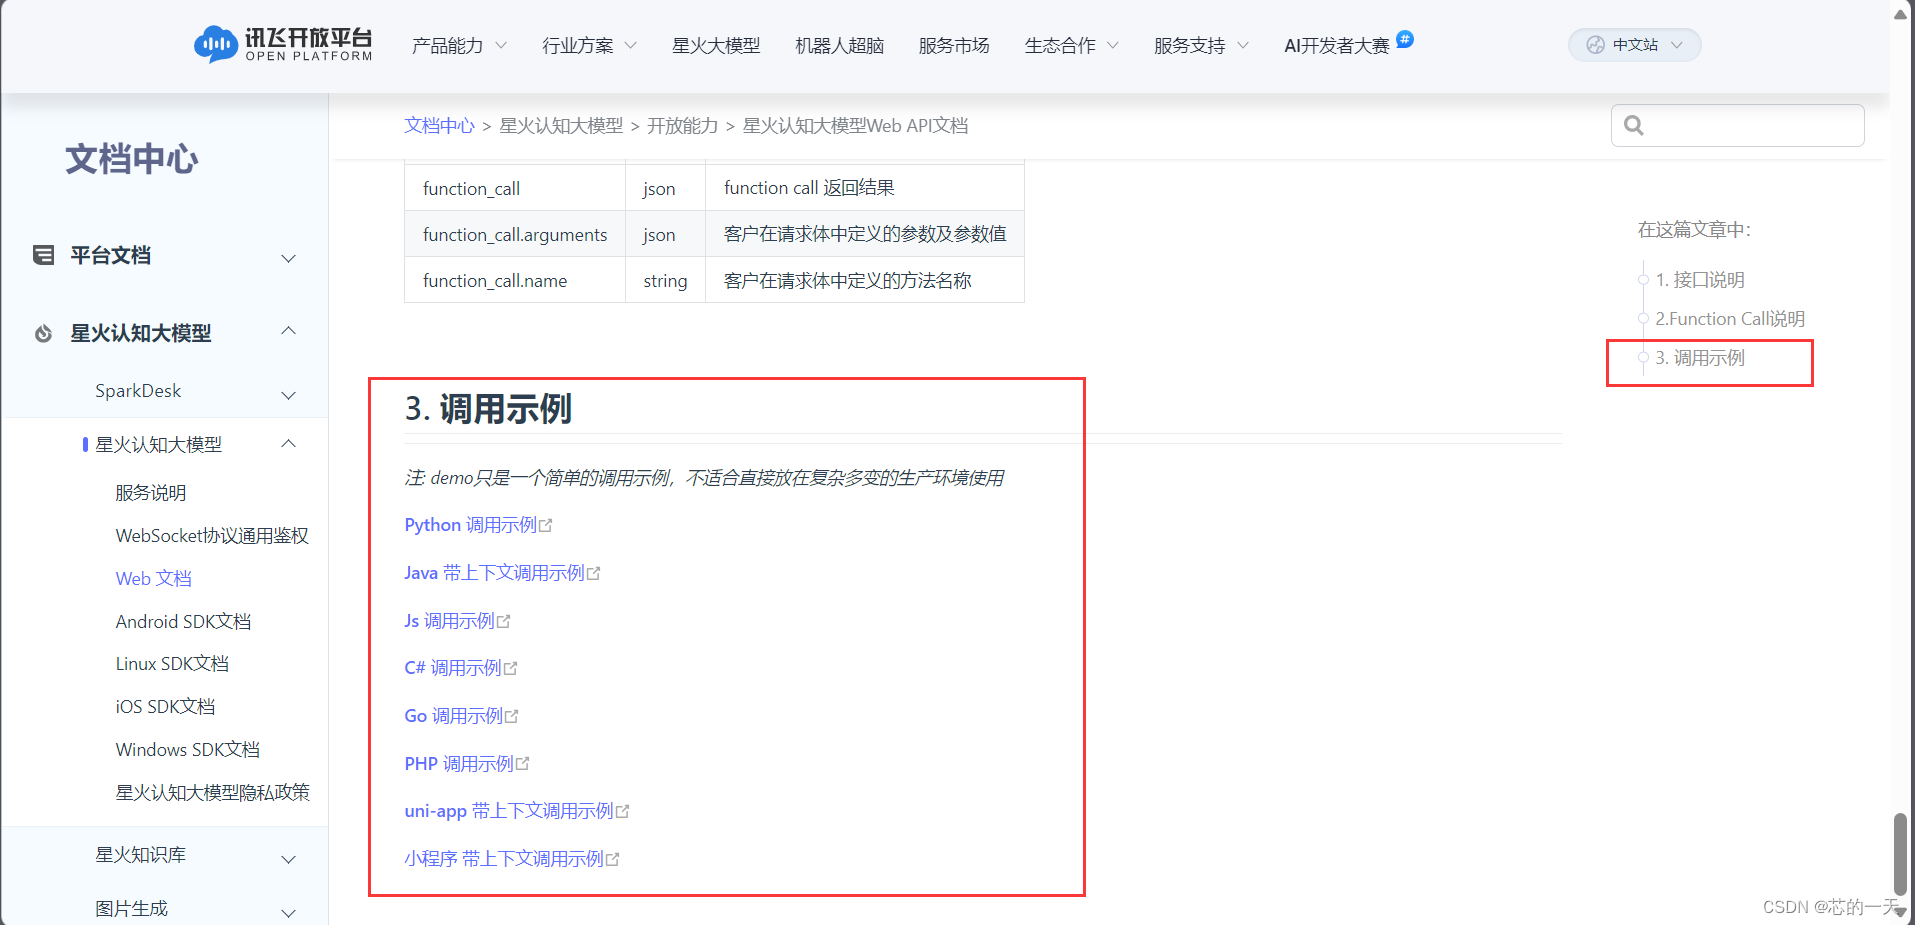Open the Js 调用示例 link
Screen dimensions: 1915x925
(449, 621)
